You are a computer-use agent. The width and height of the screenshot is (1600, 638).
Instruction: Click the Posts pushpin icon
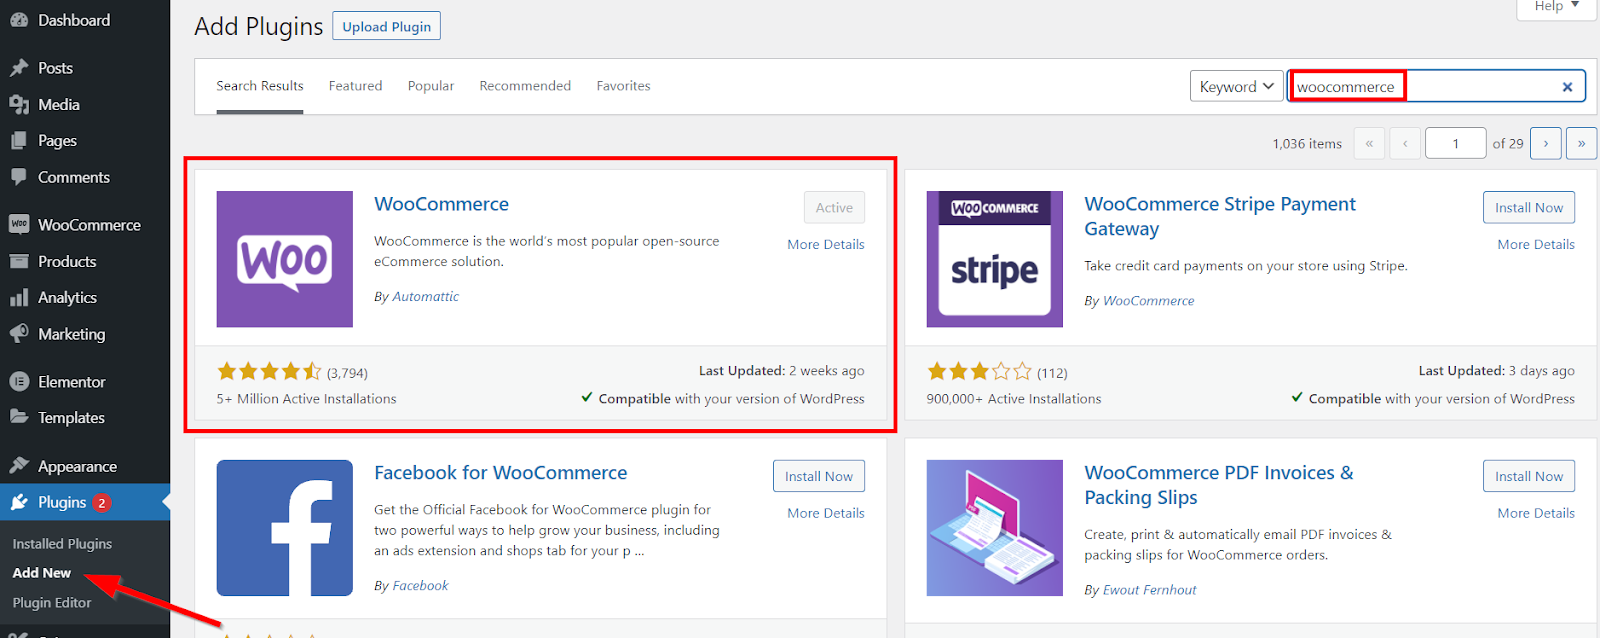pyautogui.click(x=19, y=68)
